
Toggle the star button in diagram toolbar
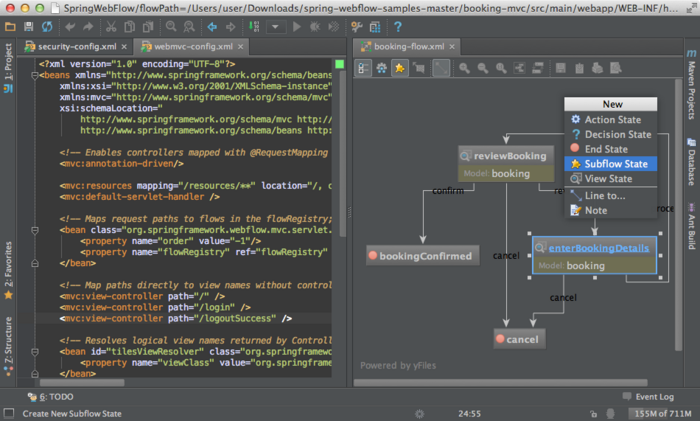click(x=399, y=68)
